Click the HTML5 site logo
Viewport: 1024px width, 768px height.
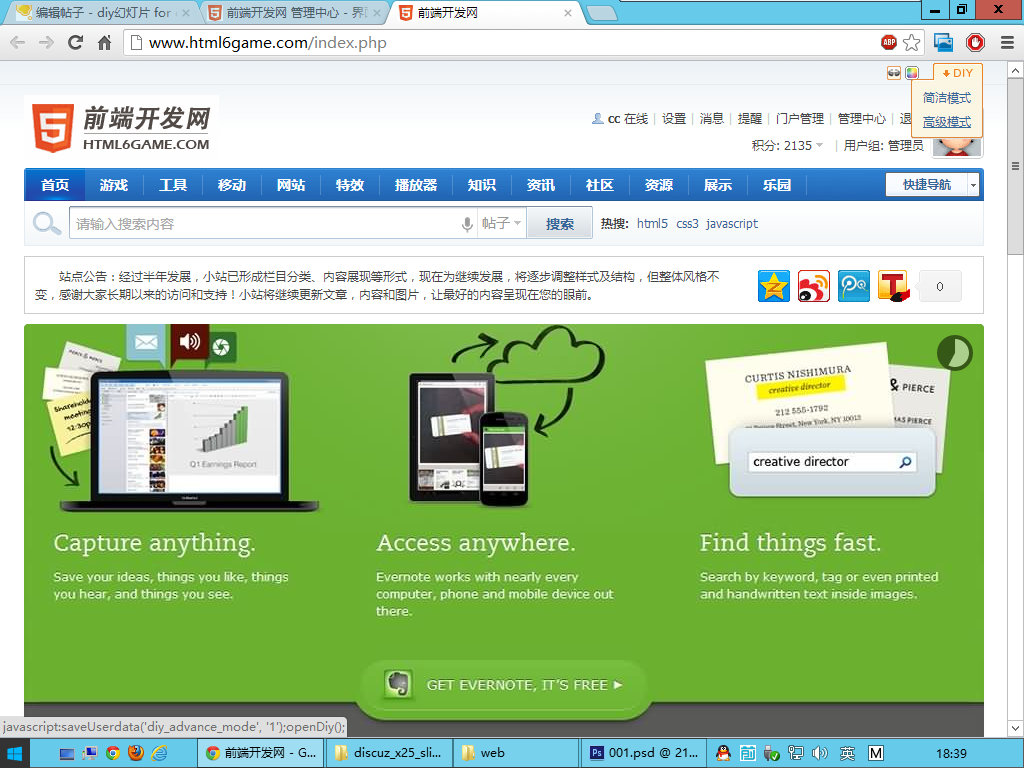[x=121, y=127]
